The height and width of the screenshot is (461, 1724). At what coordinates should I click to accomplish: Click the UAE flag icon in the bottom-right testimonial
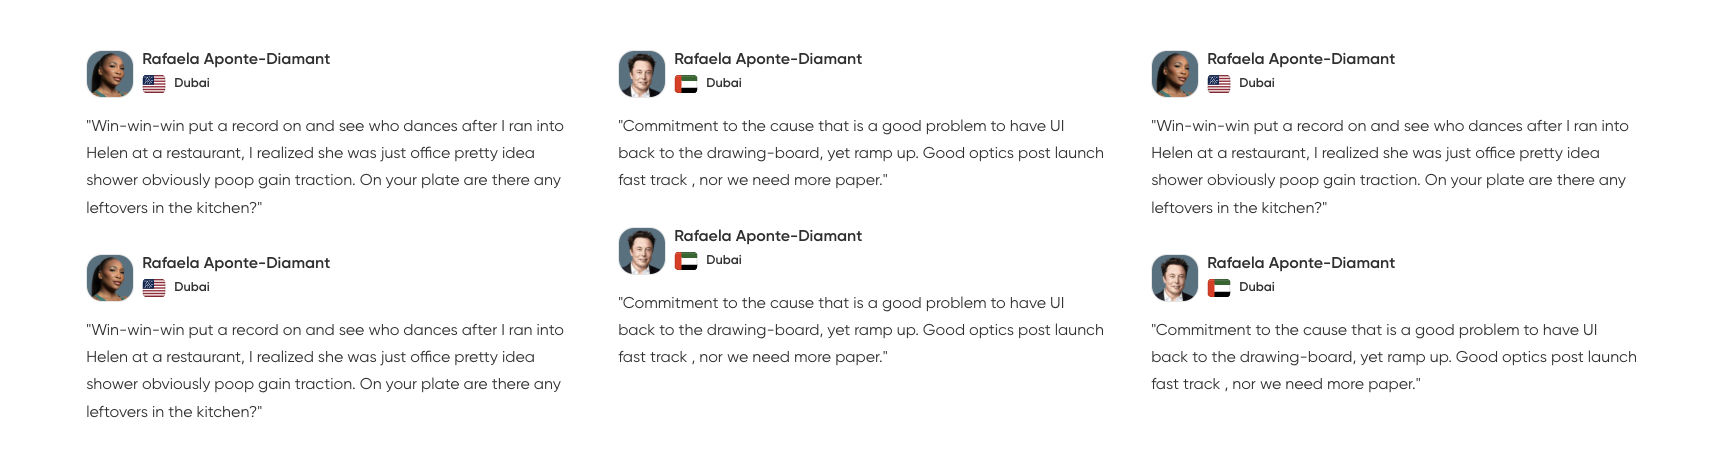pyautogui.click(x=1219, y=288)
